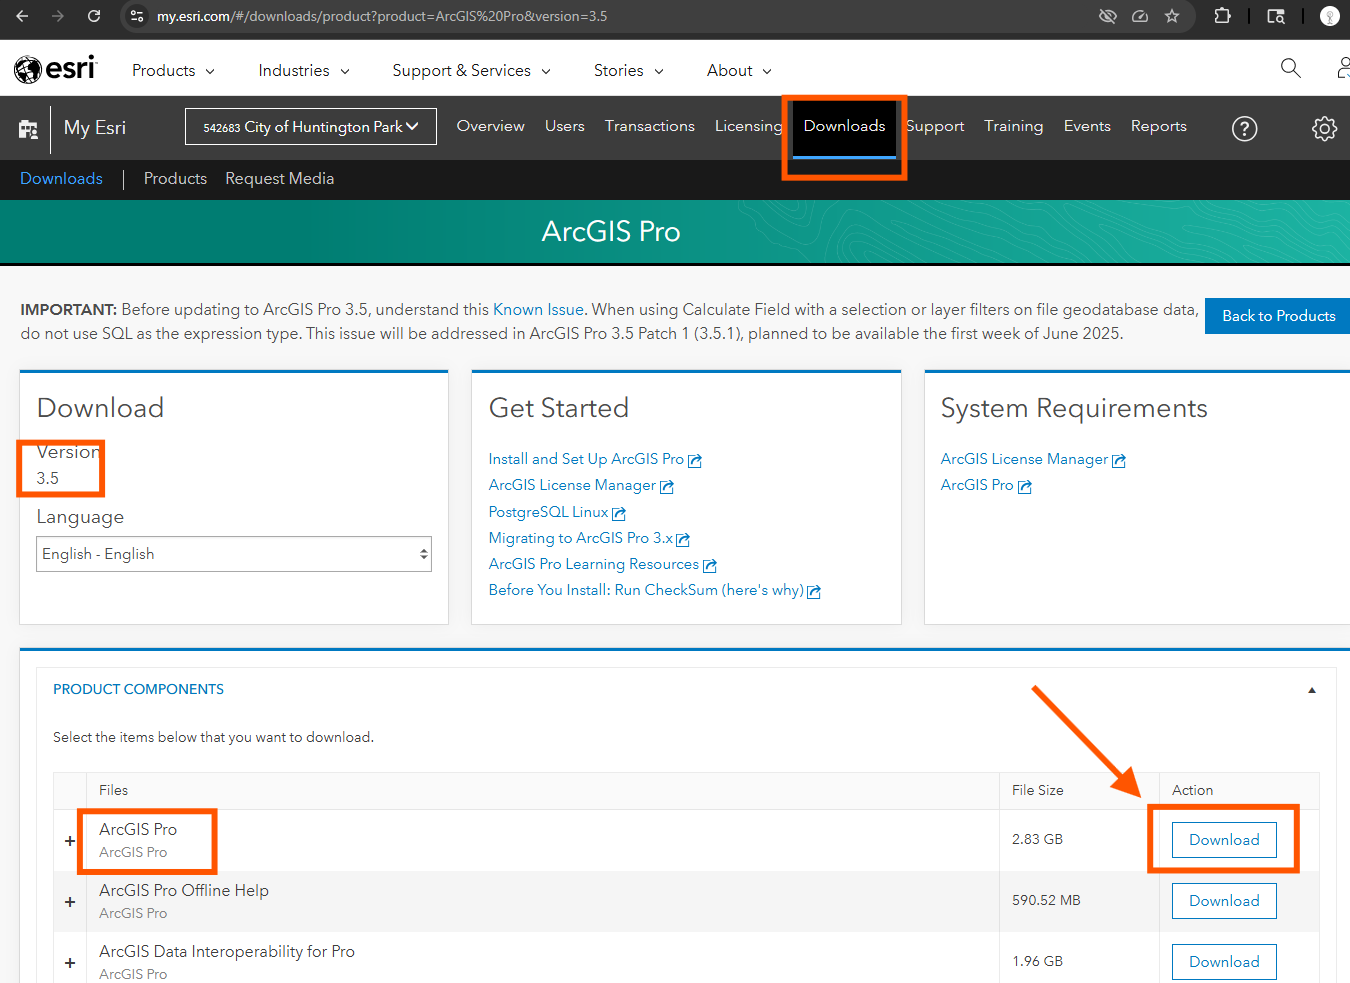Open ArcGIS Pro Learning Resources link
Screen dimensions: 1350x983
594,564
